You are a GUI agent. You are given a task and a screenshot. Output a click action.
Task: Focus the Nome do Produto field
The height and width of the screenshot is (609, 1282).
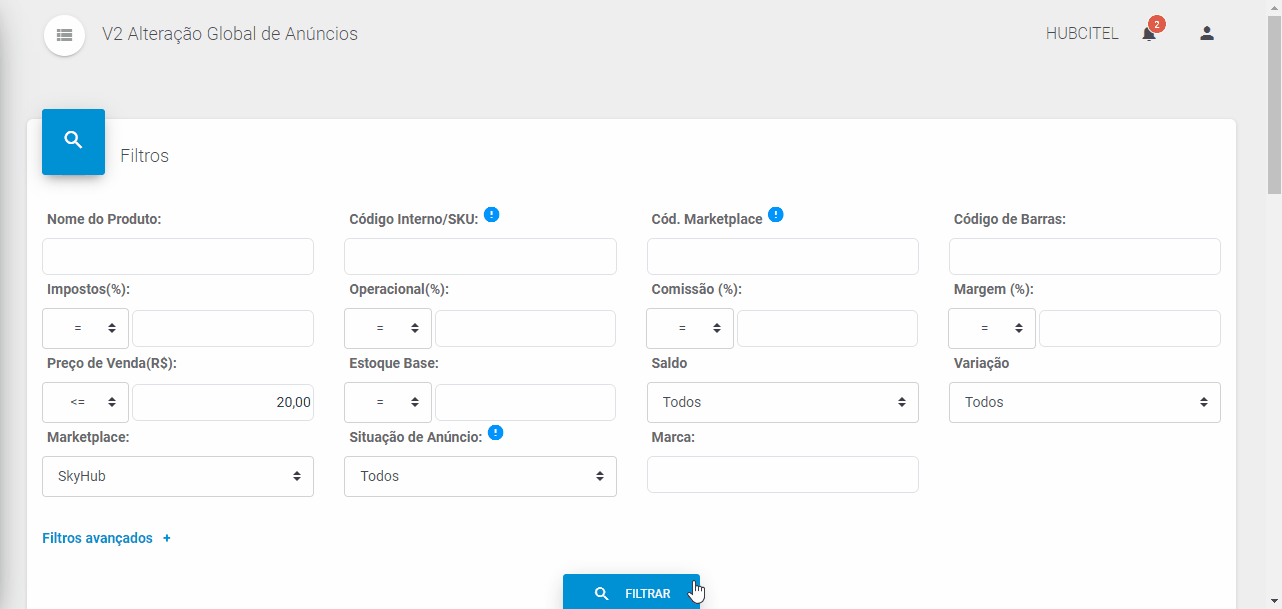pyautogui.click(x=178, y=256)
